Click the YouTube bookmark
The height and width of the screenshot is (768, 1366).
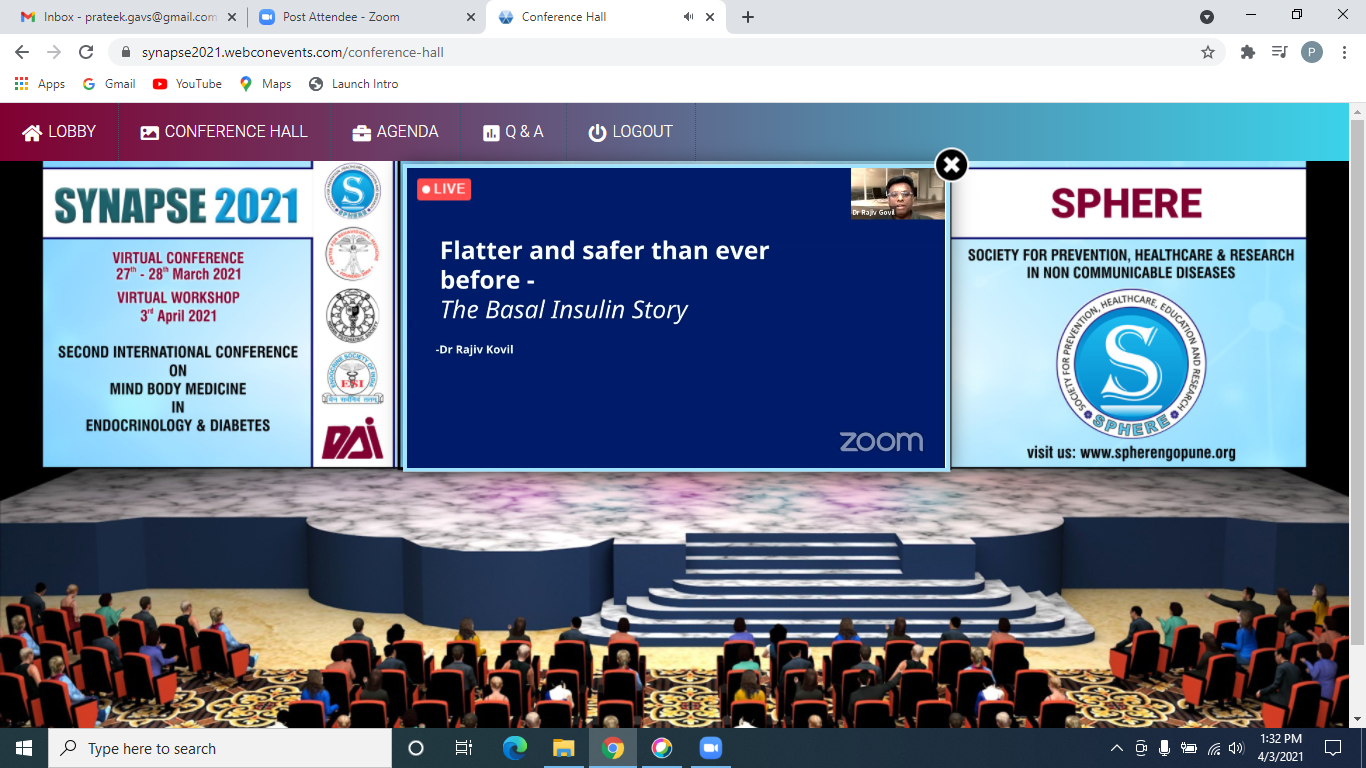[x=187, y=84]
